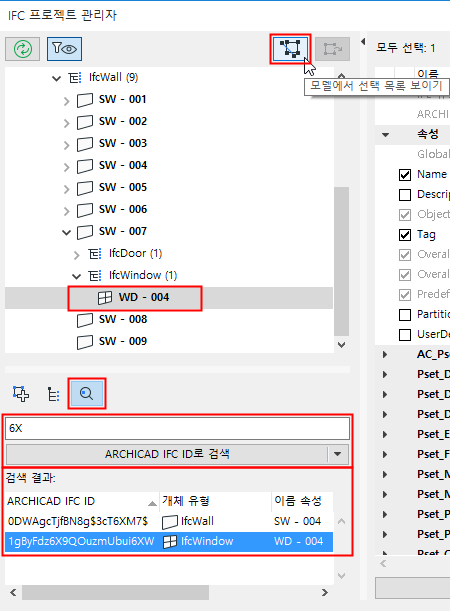The width and height of the screenshot is (450, 611).
Task: Select the IfcWindow WD - 004 search result row
Action: point(169,542)
